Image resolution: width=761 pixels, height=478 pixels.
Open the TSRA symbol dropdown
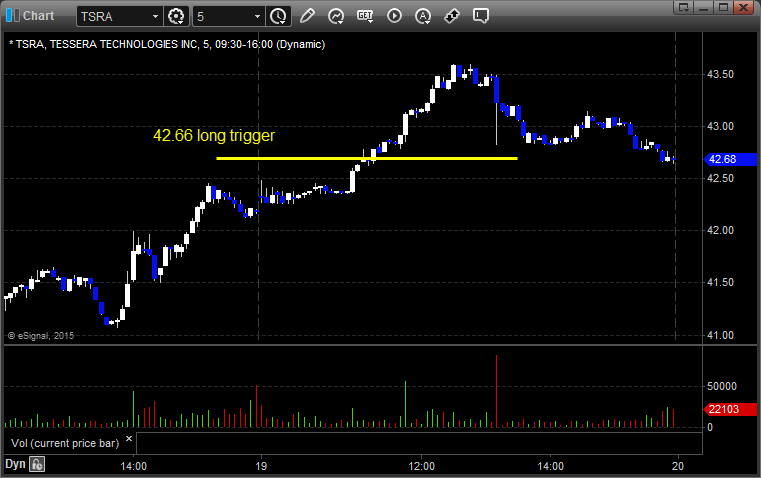tap(155, 16)
